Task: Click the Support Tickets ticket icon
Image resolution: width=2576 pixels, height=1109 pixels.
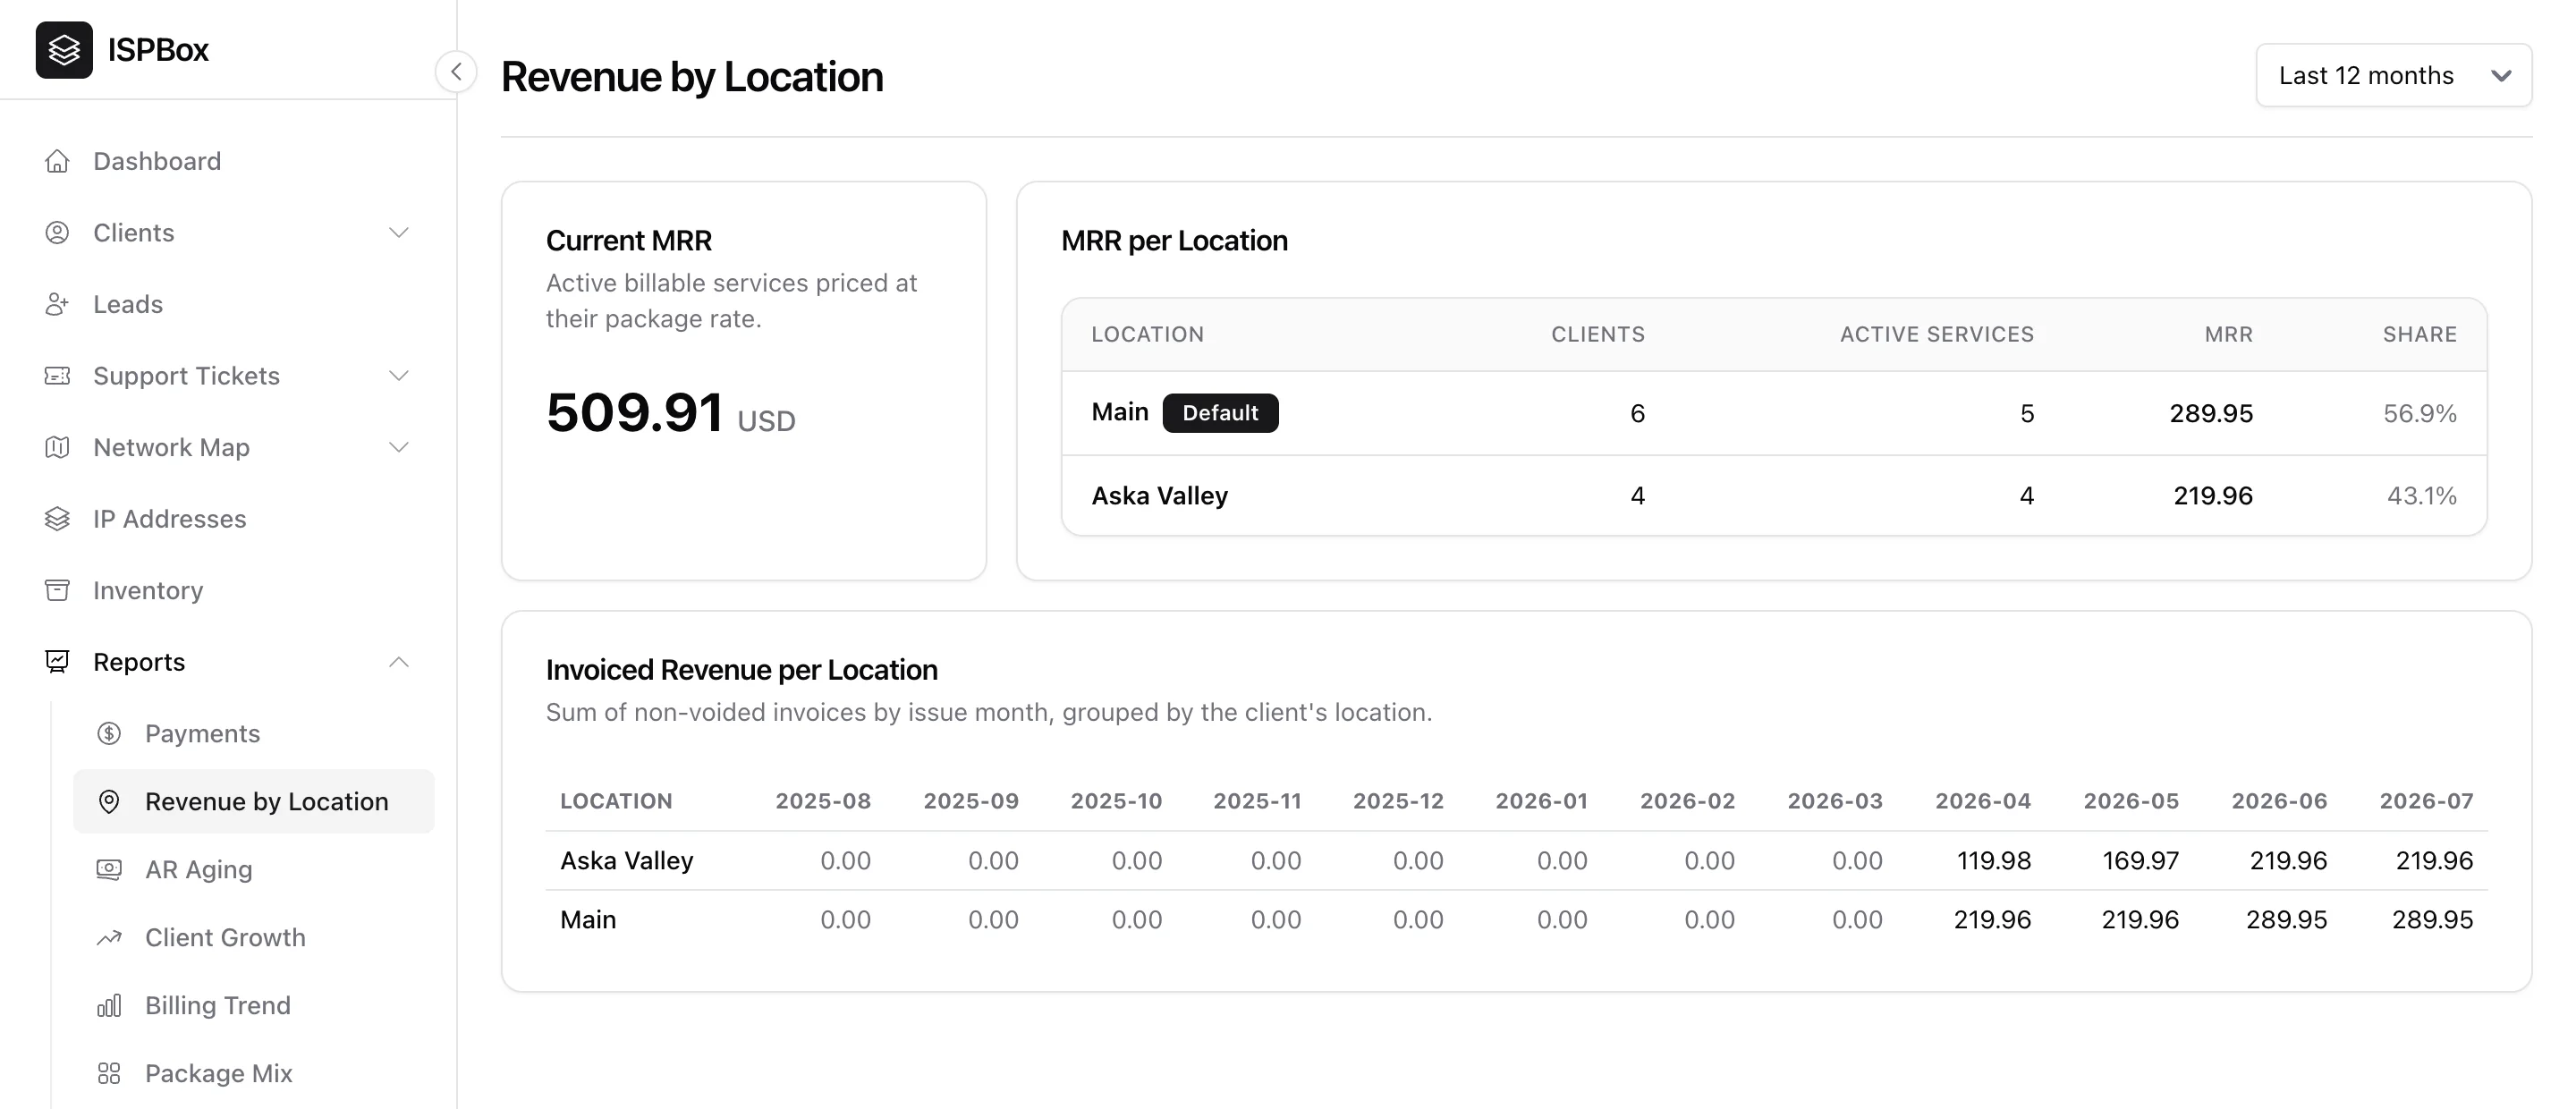Action: point(57,376)
